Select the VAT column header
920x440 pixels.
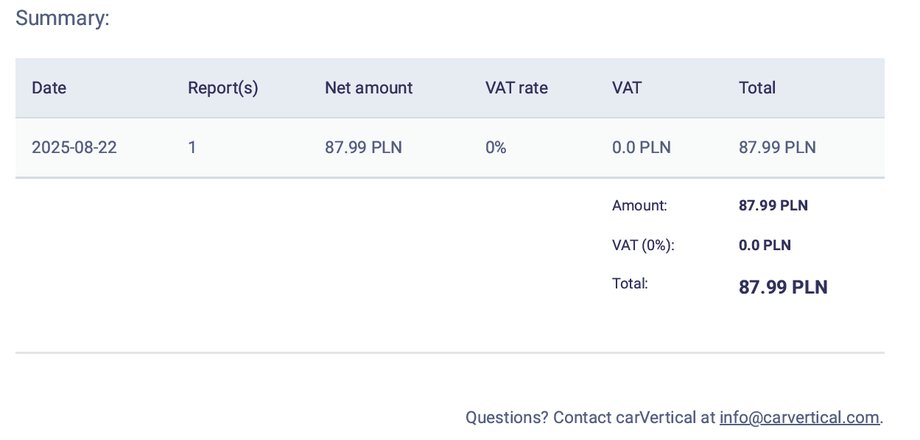(x=627, y=88)
